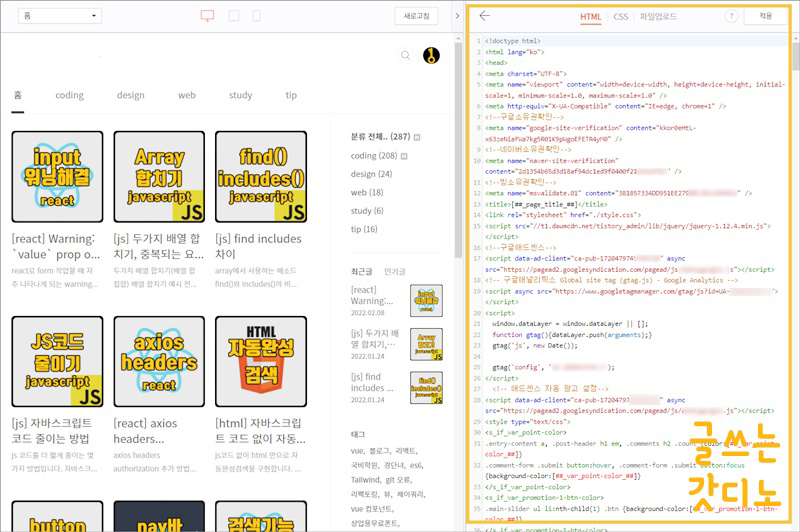Image resolution: width=800 pixels, height=532 pixels.
Task: Click the black profile avatar icon
Action: (432, 55)
